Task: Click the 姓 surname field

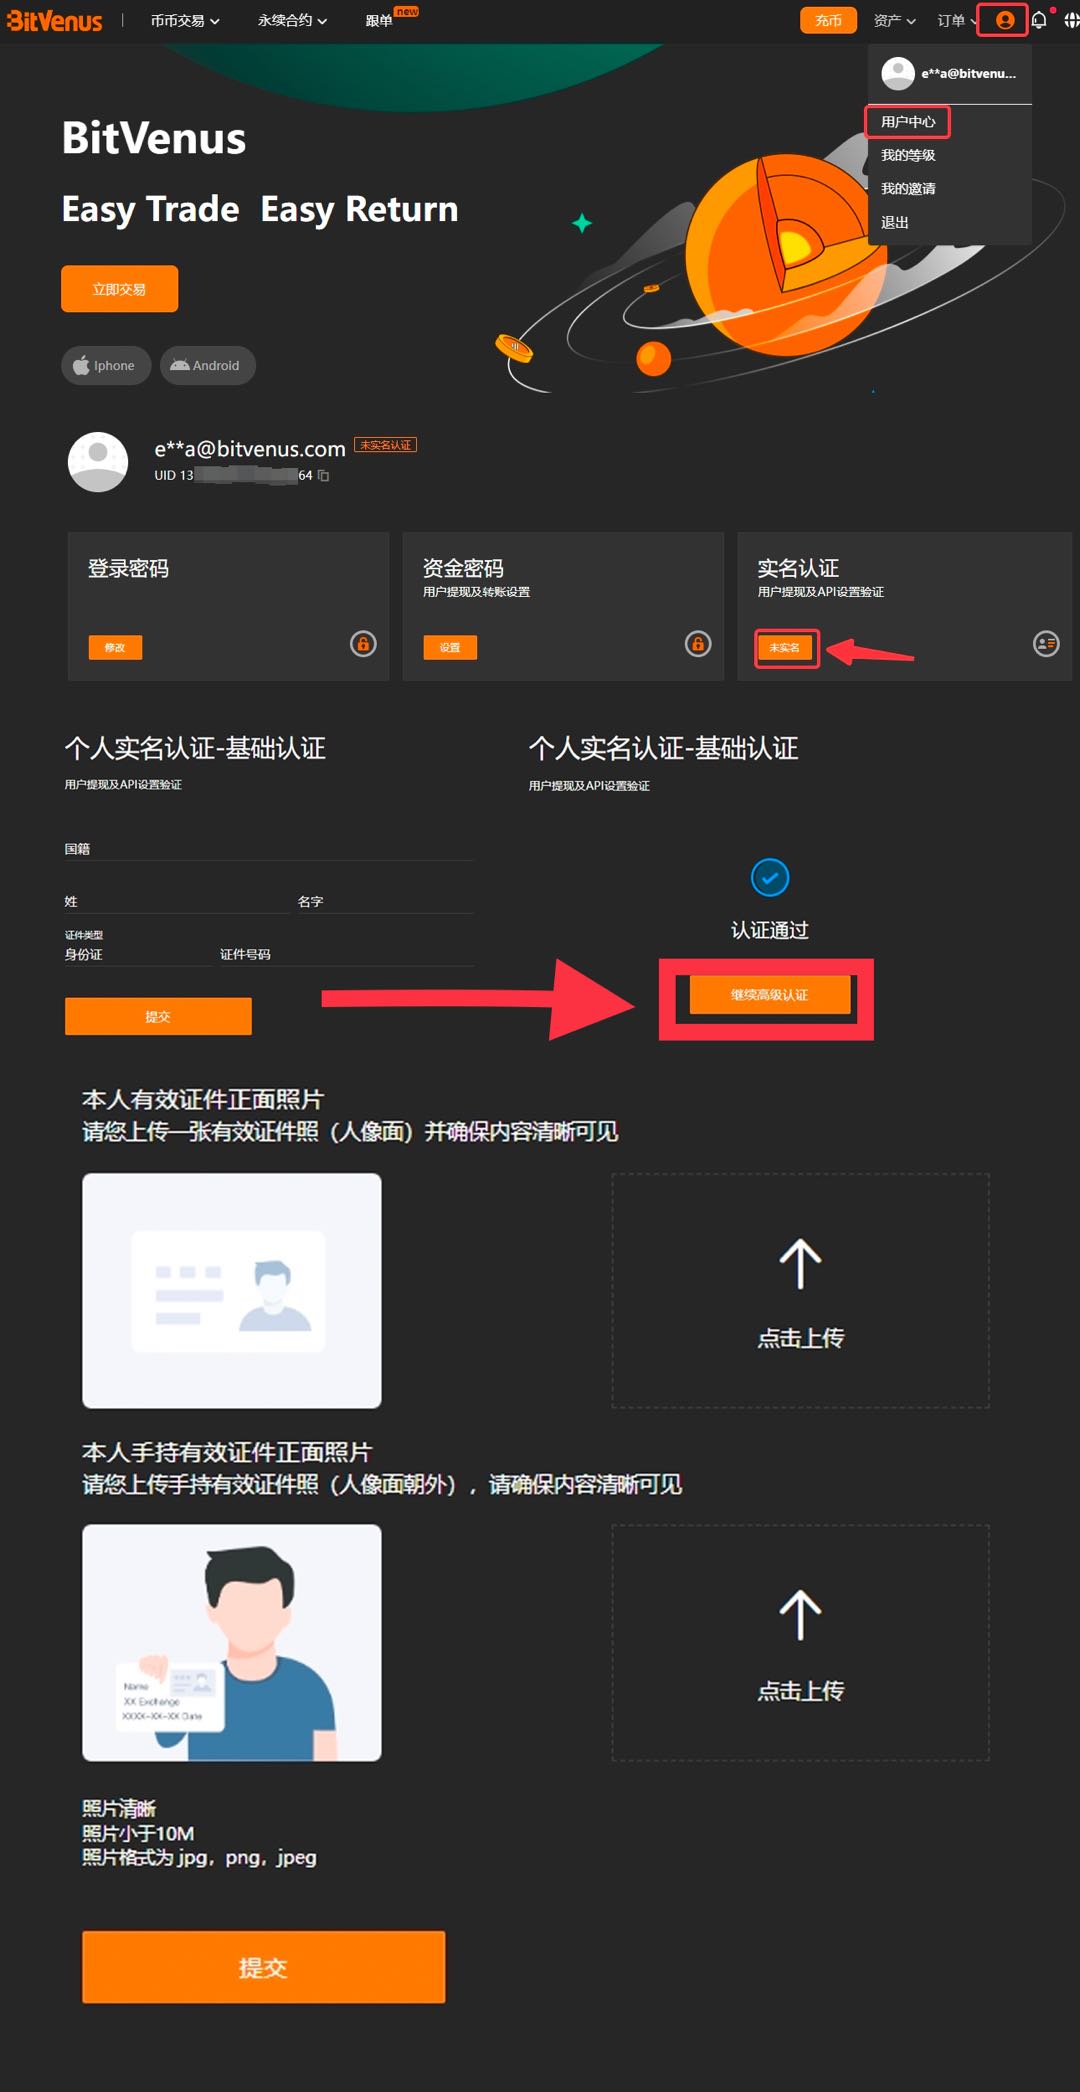Action: pos(176,902)
